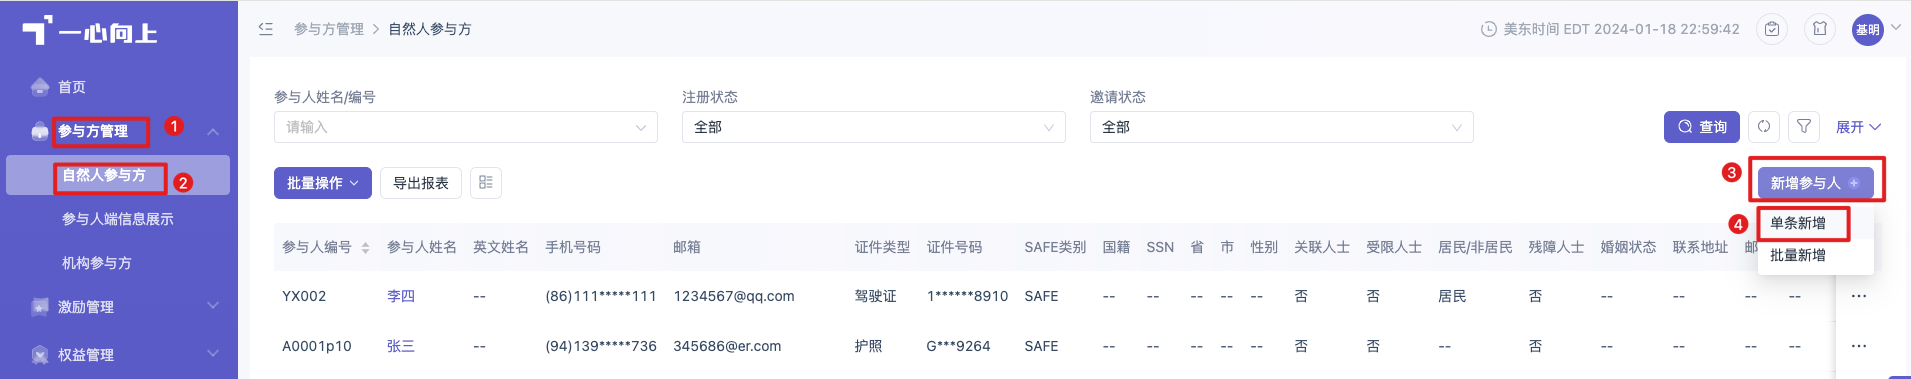Click the home icon labeled 首页
This screenshot has height=379, width=1911.
click(x=40, y=87)
